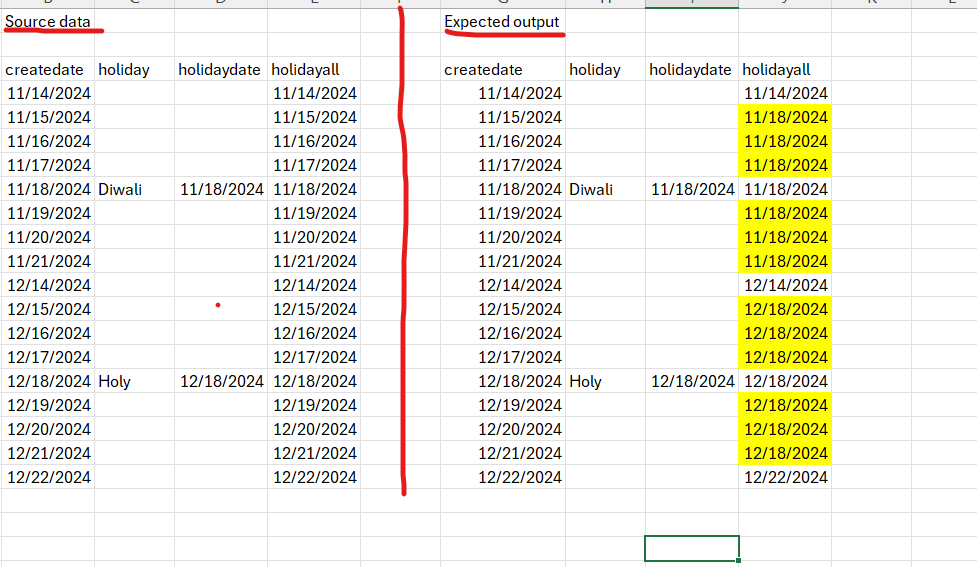Select Diwali cell in the Source data table

pos(134,189)
